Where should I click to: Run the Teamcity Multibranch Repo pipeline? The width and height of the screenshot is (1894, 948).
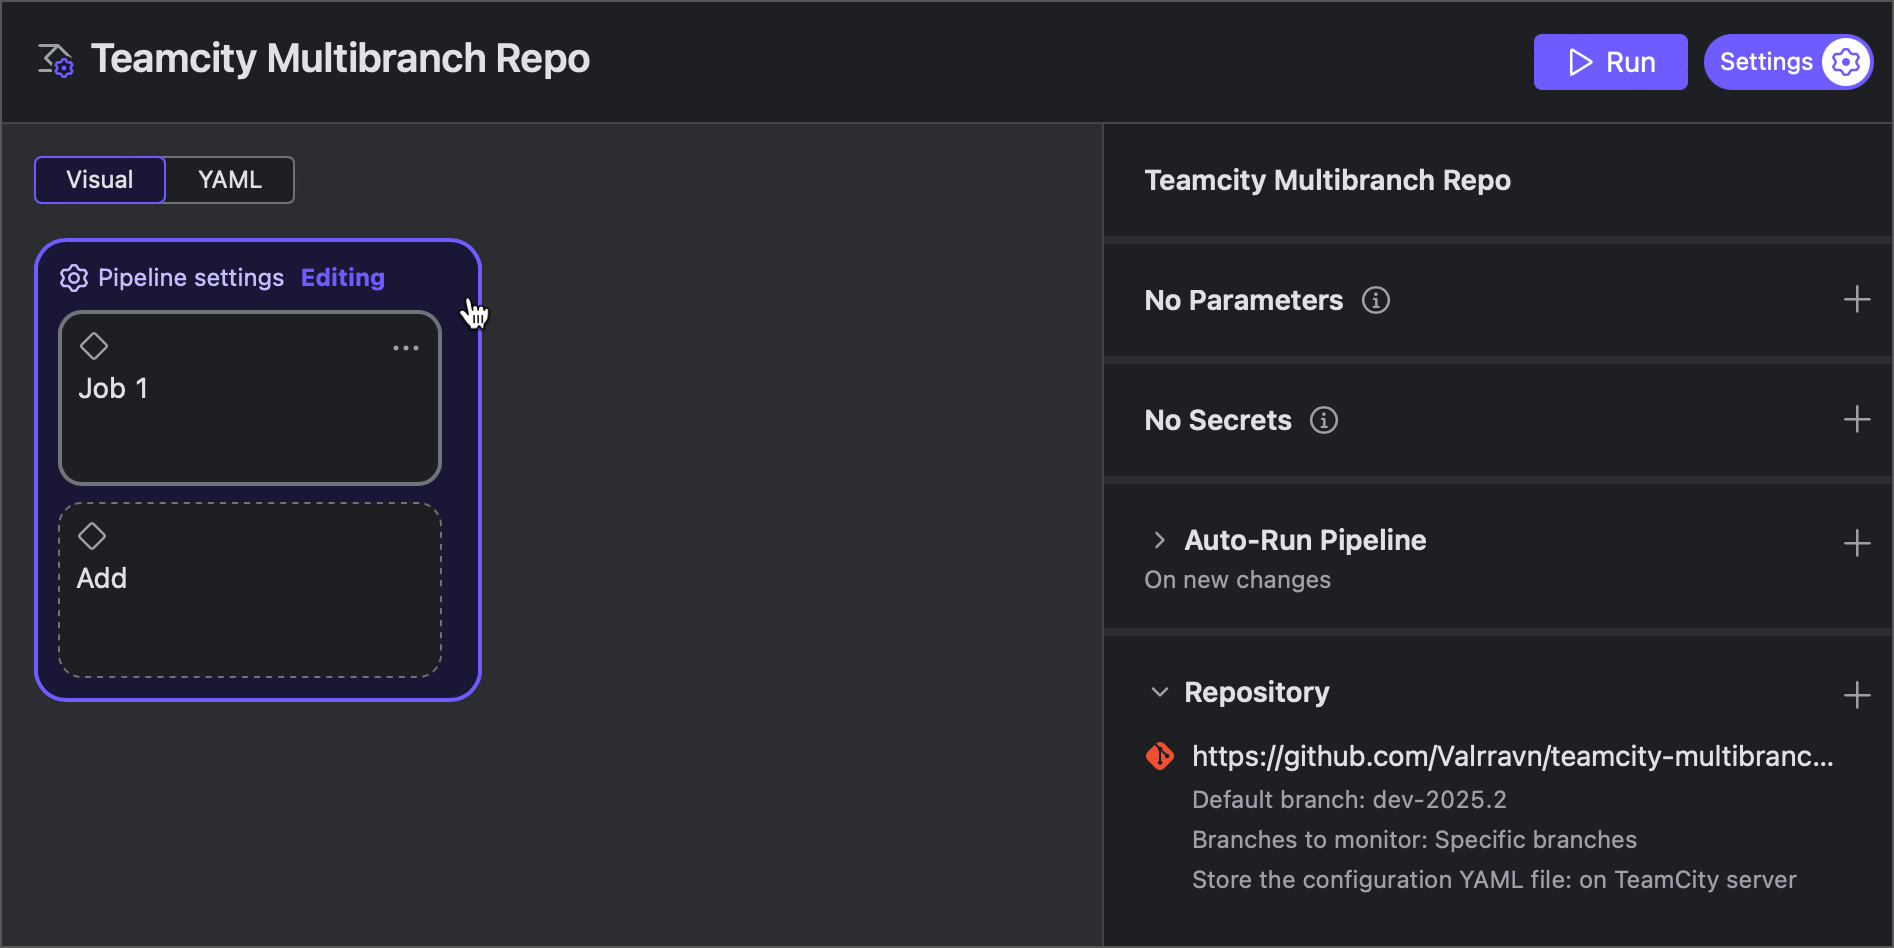tap(1610, 61)
